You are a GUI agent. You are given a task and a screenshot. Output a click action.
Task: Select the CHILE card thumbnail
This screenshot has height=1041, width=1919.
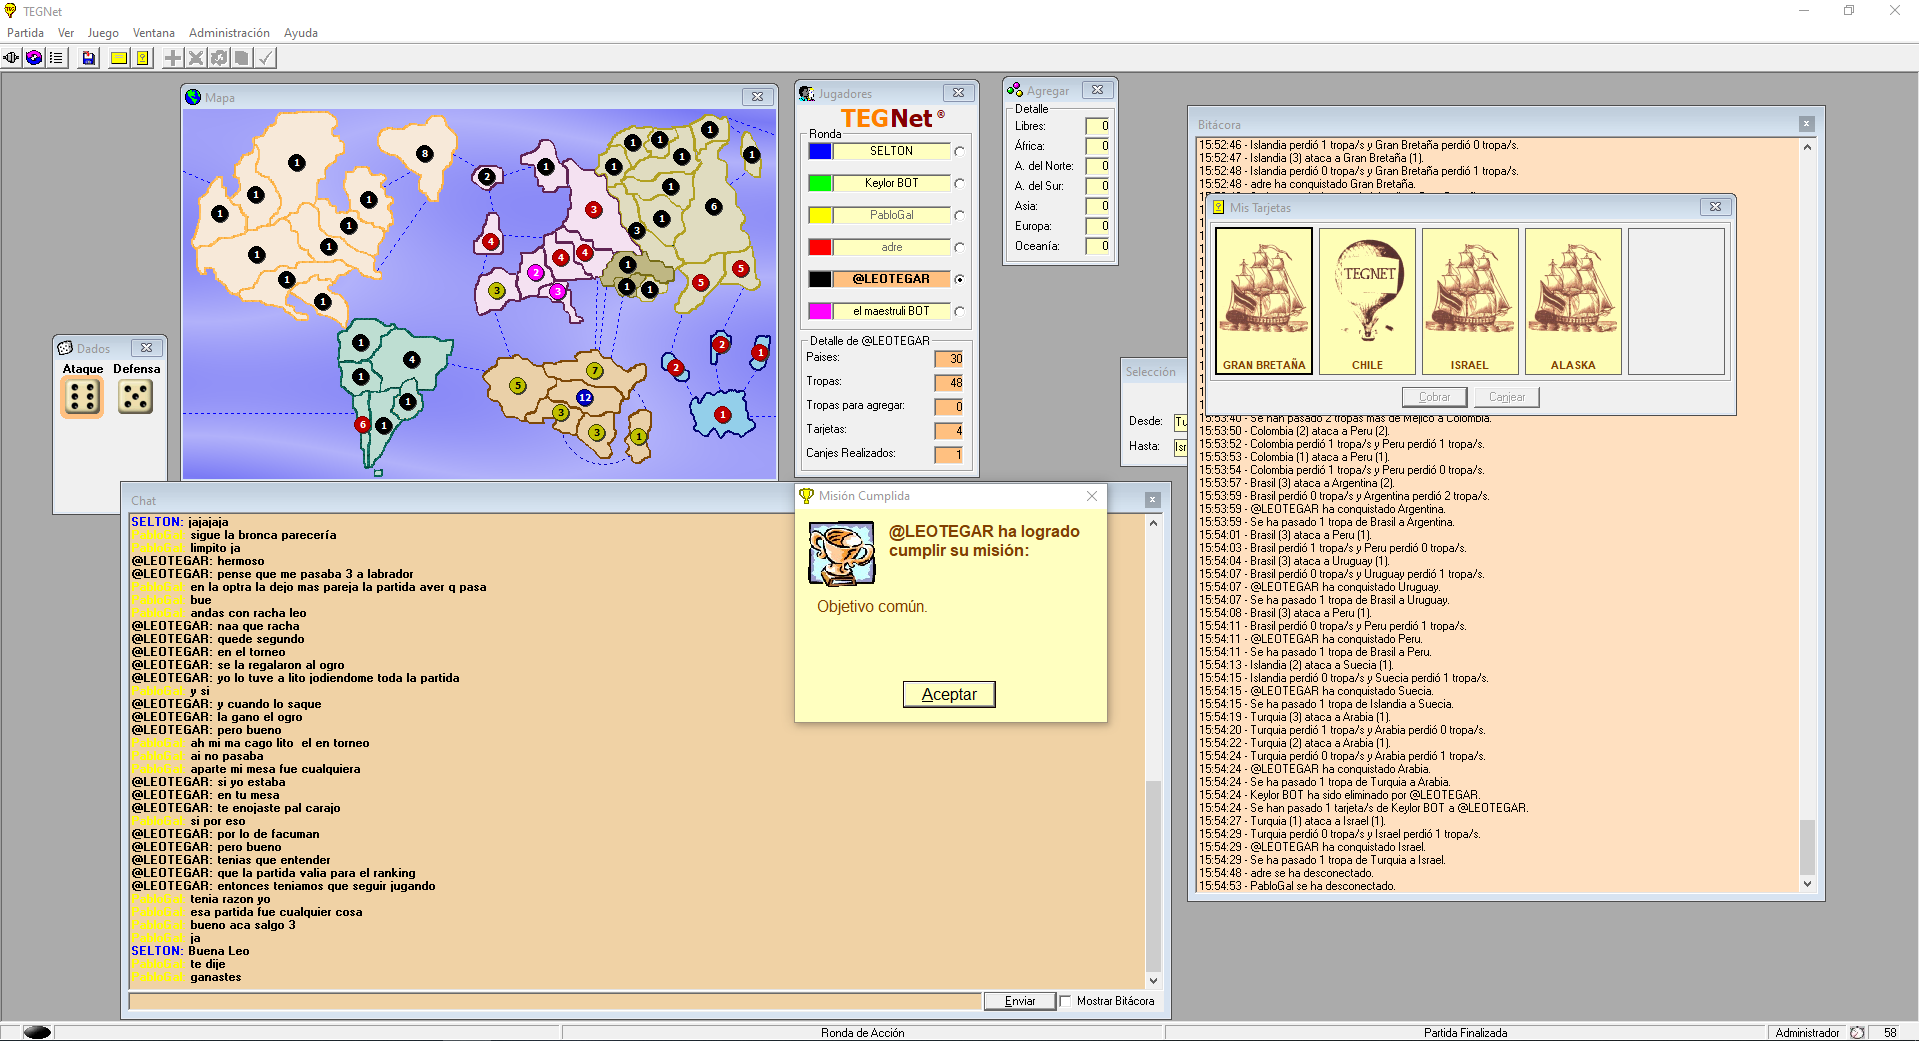coord(1367,301)
